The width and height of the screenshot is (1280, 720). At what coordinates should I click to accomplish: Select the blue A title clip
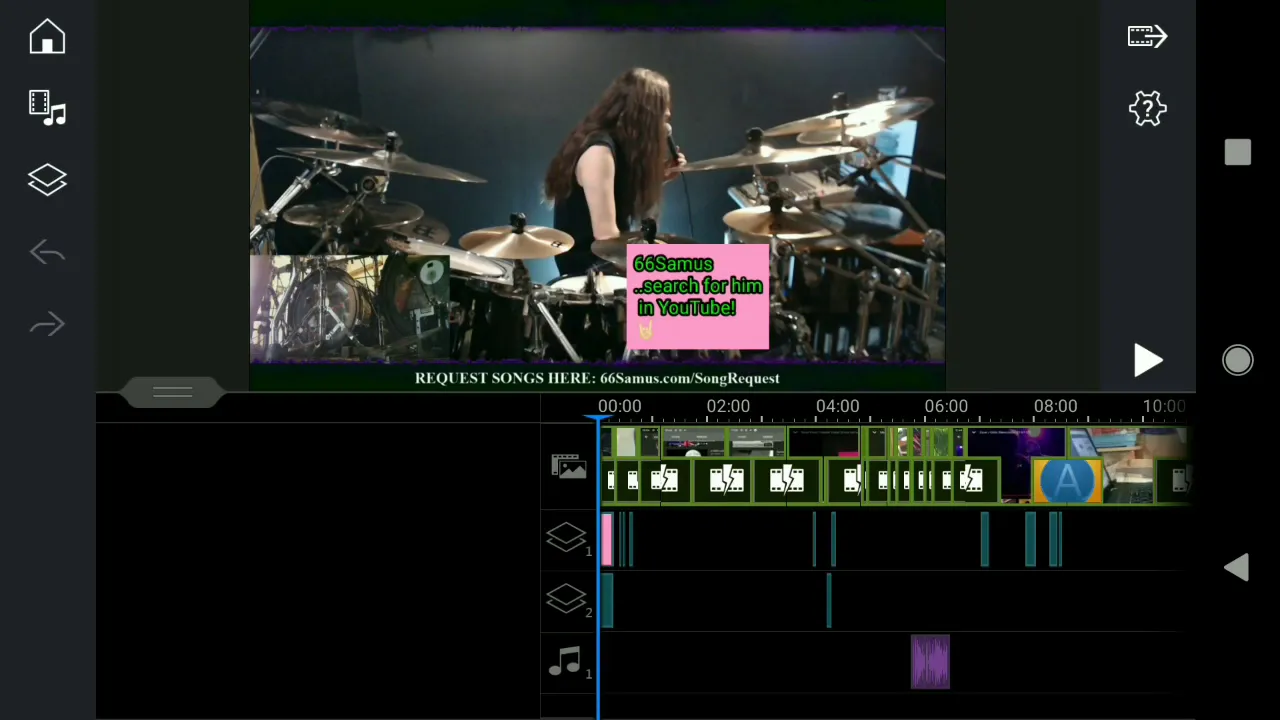coord(1067,481)
